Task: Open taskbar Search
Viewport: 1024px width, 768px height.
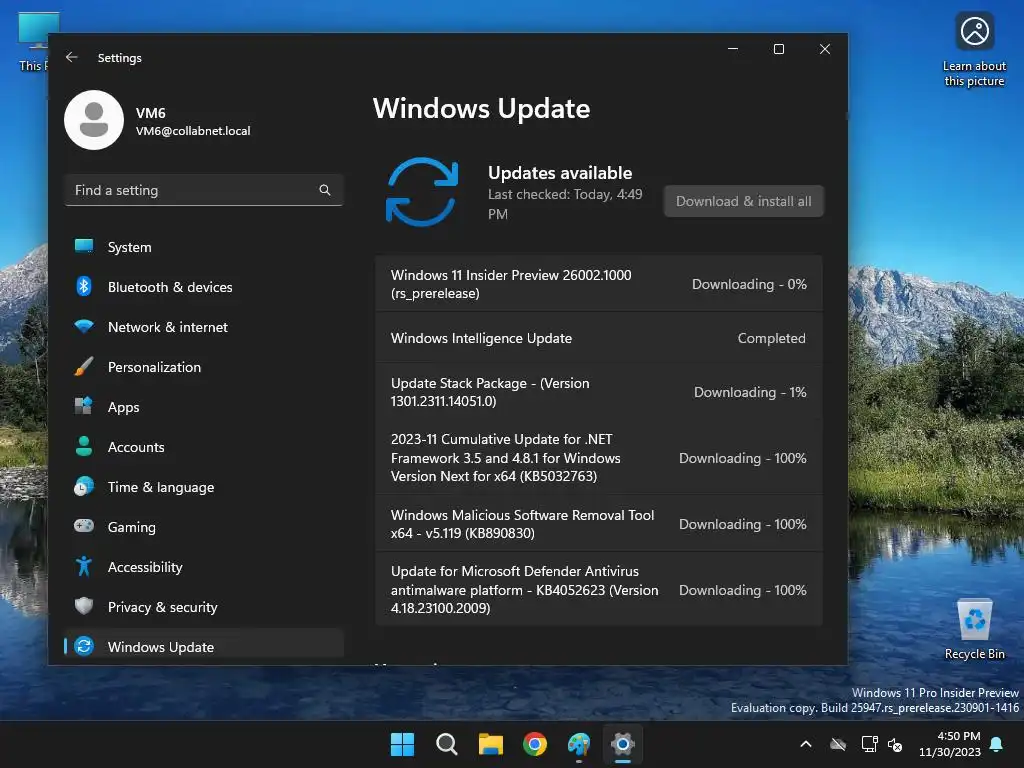Action: [x=447, y=744]
